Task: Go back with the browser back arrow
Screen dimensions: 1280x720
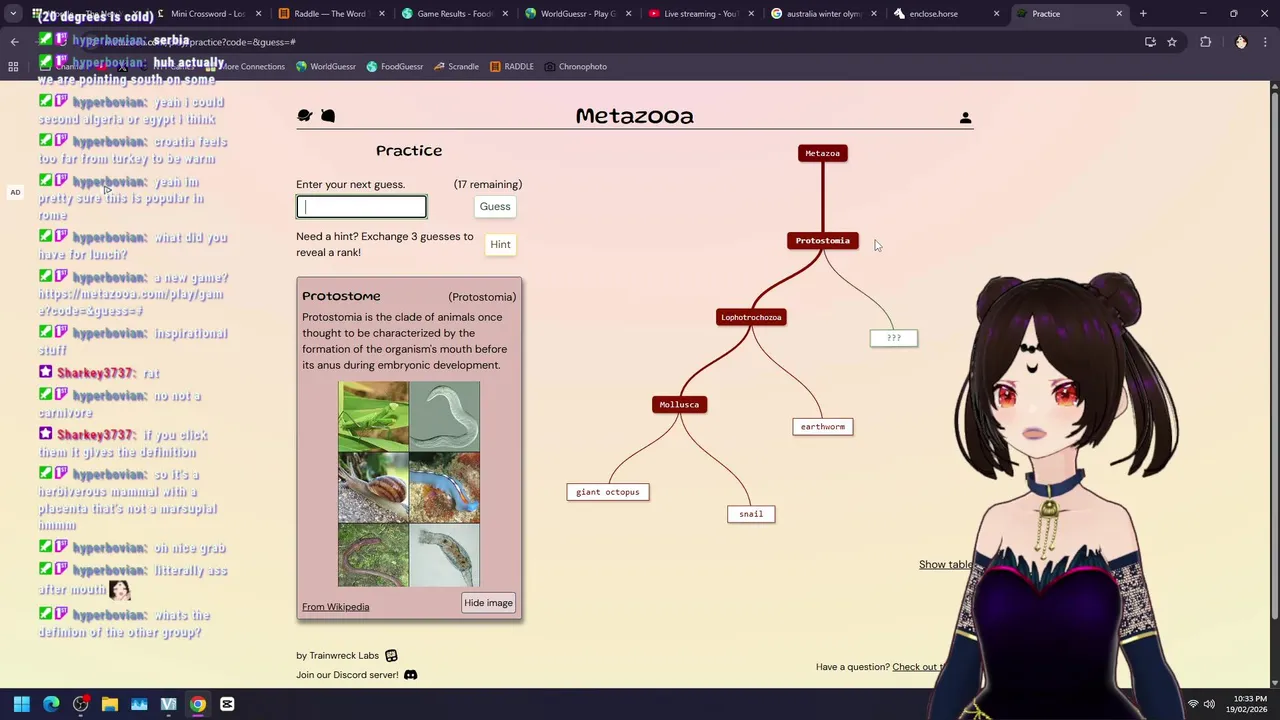Action: 14,42
